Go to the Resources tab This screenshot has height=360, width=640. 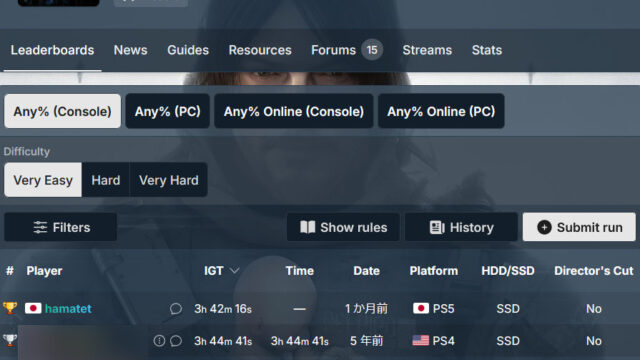(260, 50)
